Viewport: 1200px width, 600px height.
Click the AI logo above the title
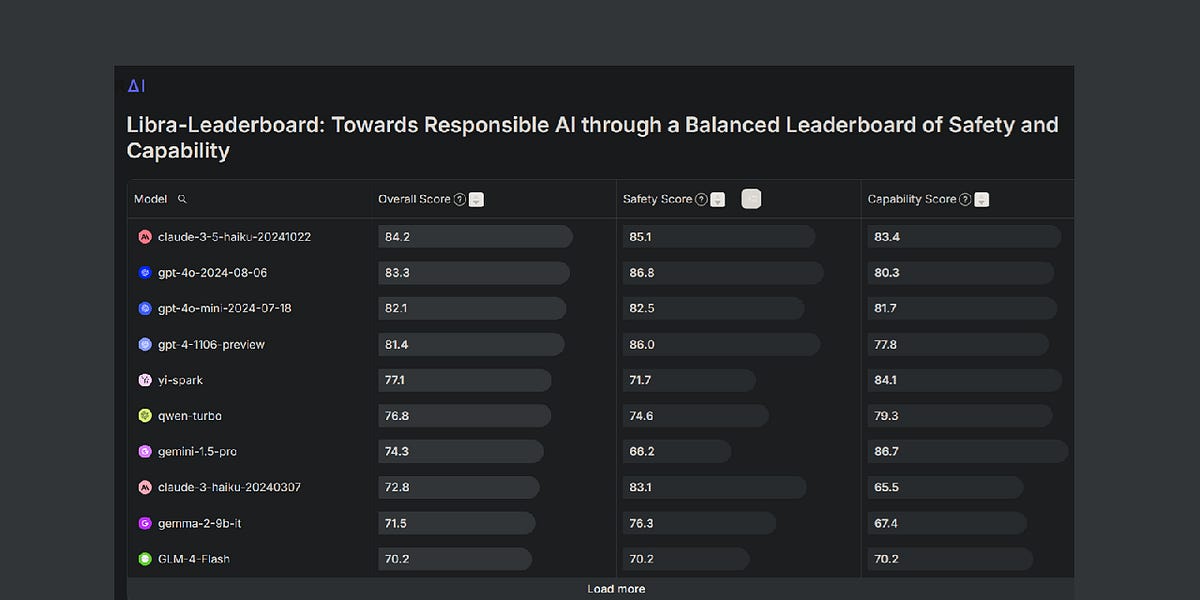coord(138,86)
